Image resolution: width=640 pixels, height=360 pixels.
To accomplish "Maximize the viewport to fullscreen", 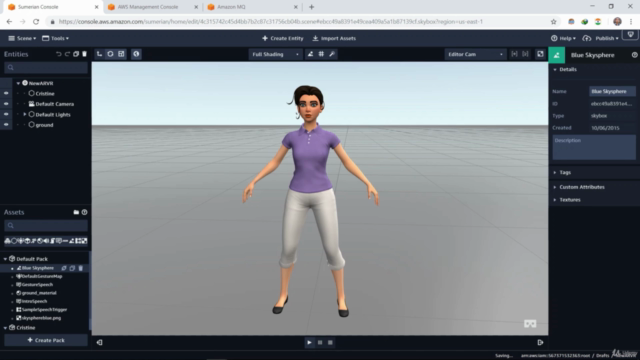I will [x=540, y=54].
